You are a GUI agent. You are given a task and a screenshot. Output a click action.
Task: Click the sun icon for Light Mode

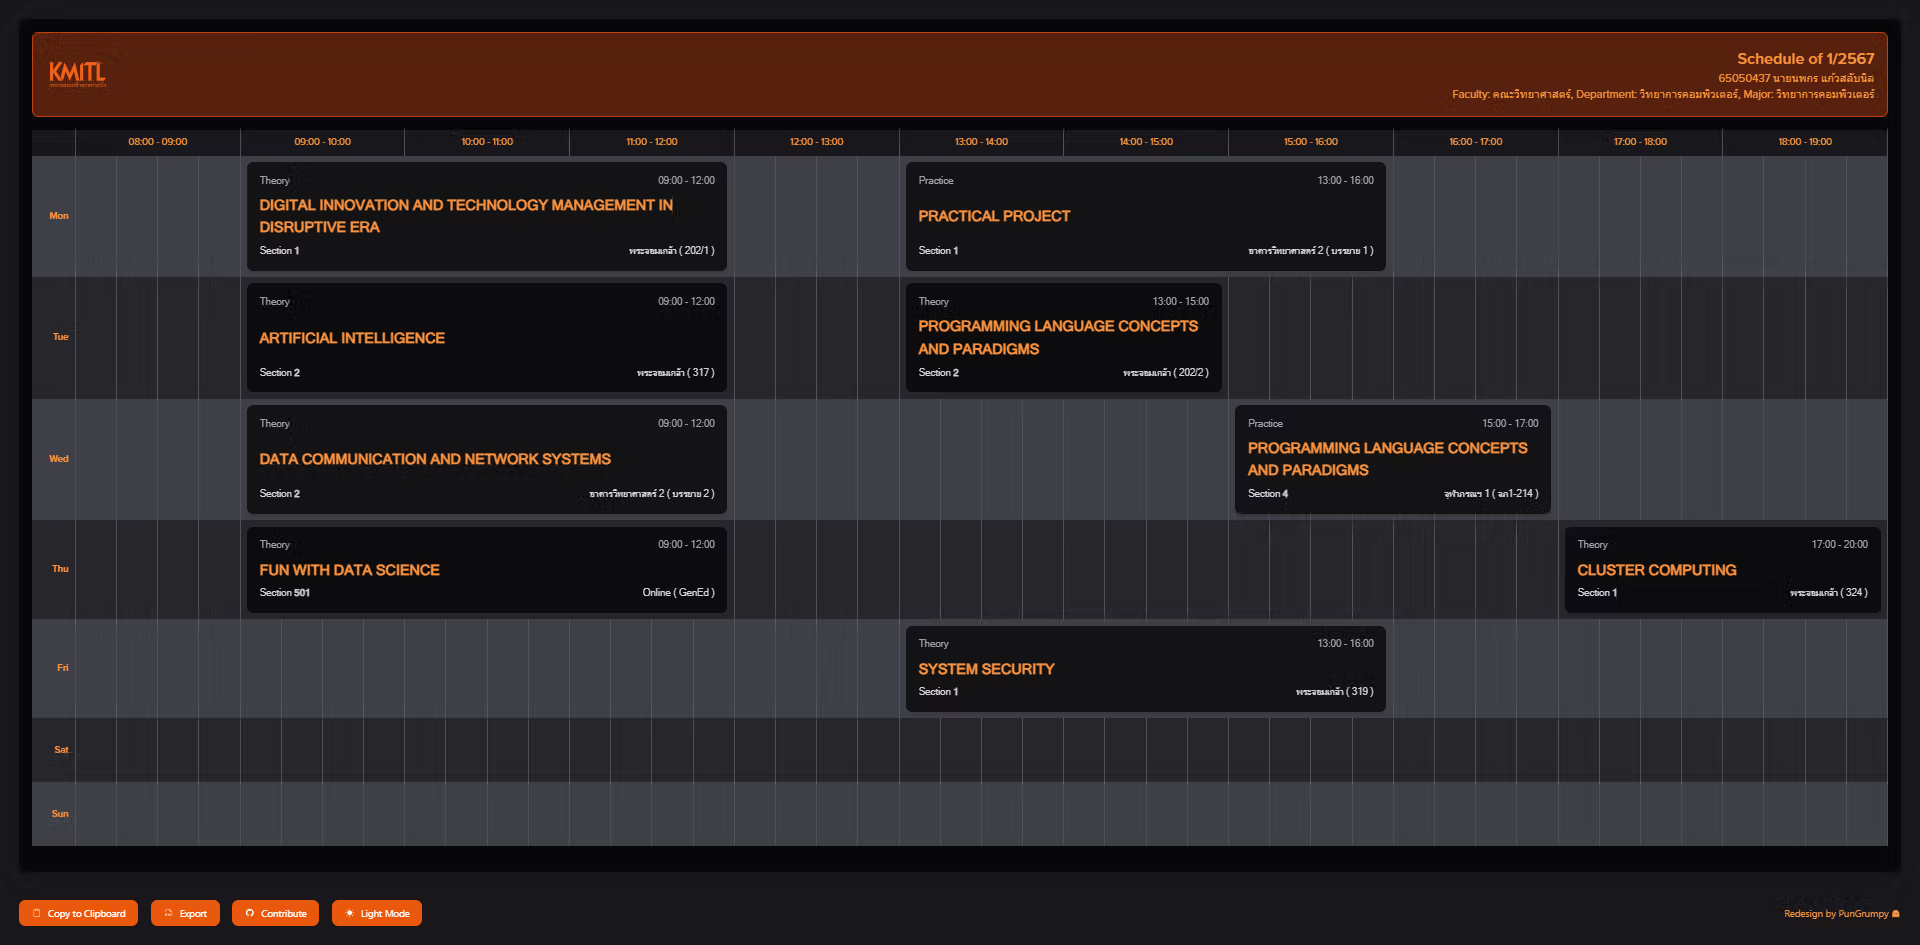[x=349, y=913]
